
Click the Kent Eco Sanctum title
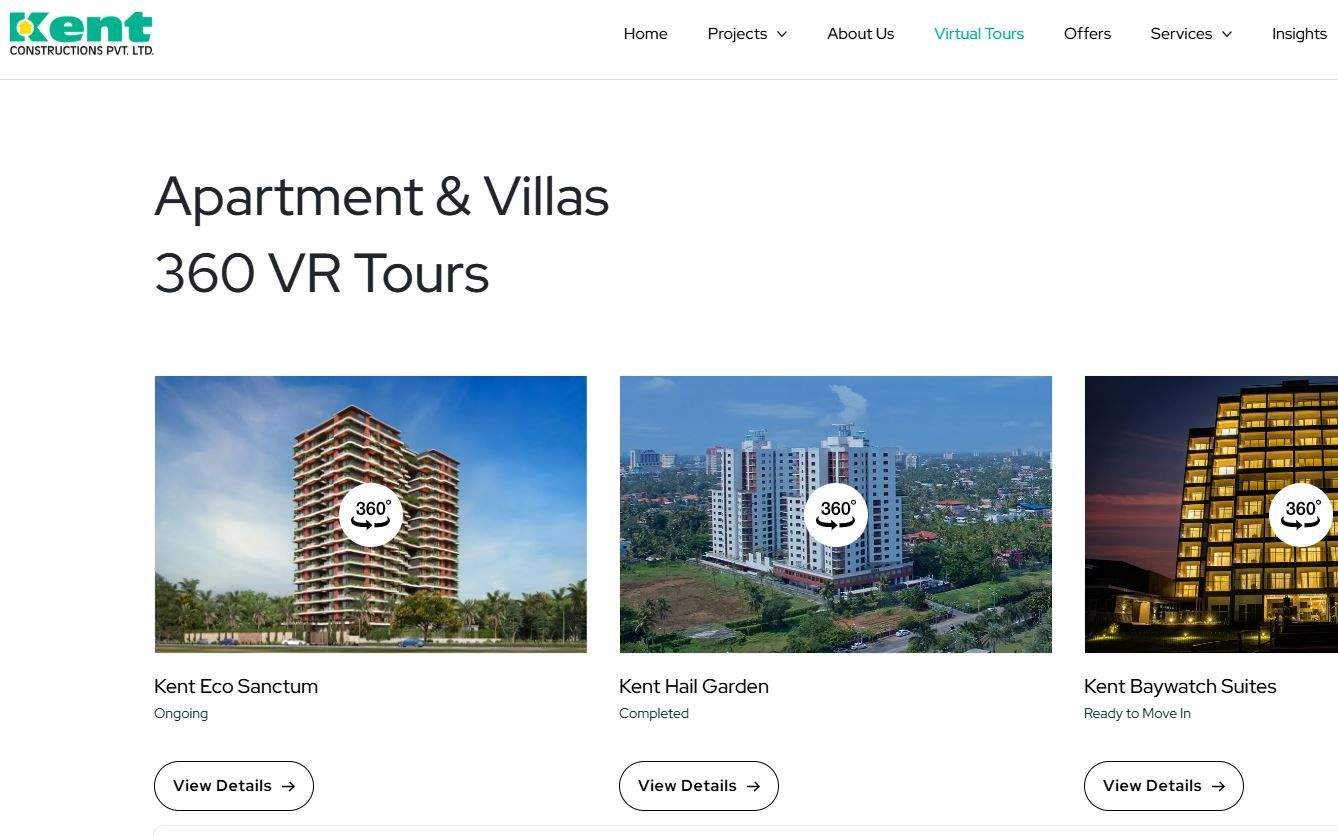point(236,686)
